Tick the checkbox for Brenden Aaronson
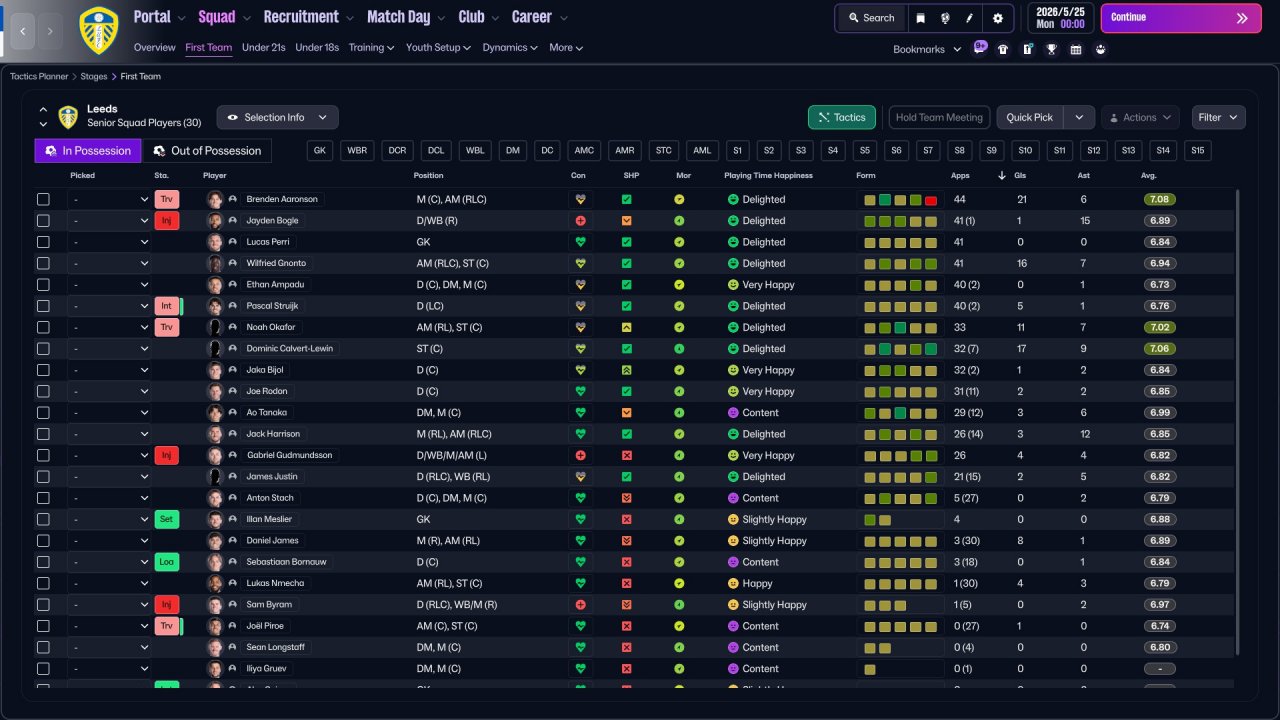1280x720 pixels. 43,199
